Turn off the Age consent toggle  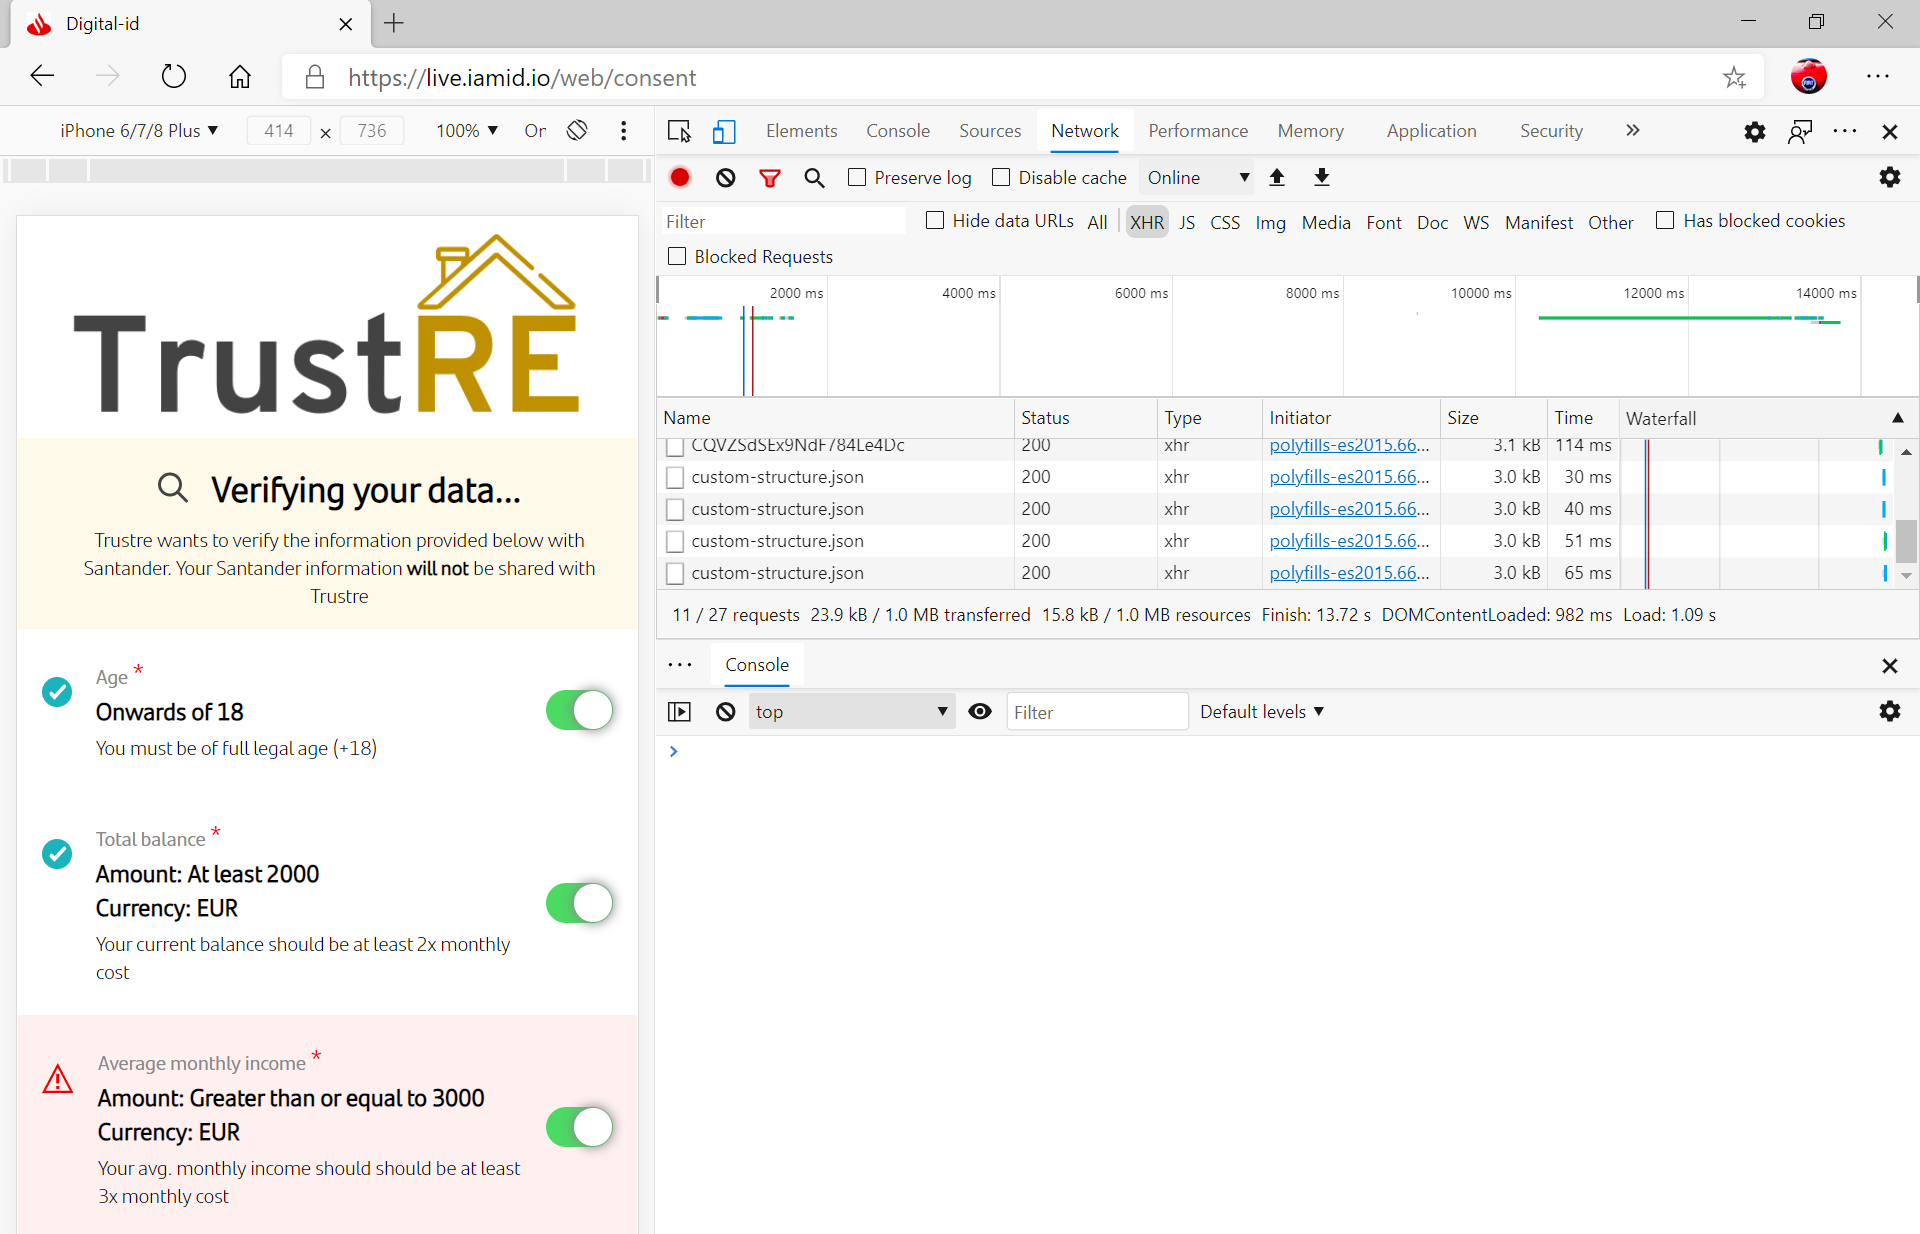tap(579, 710)
